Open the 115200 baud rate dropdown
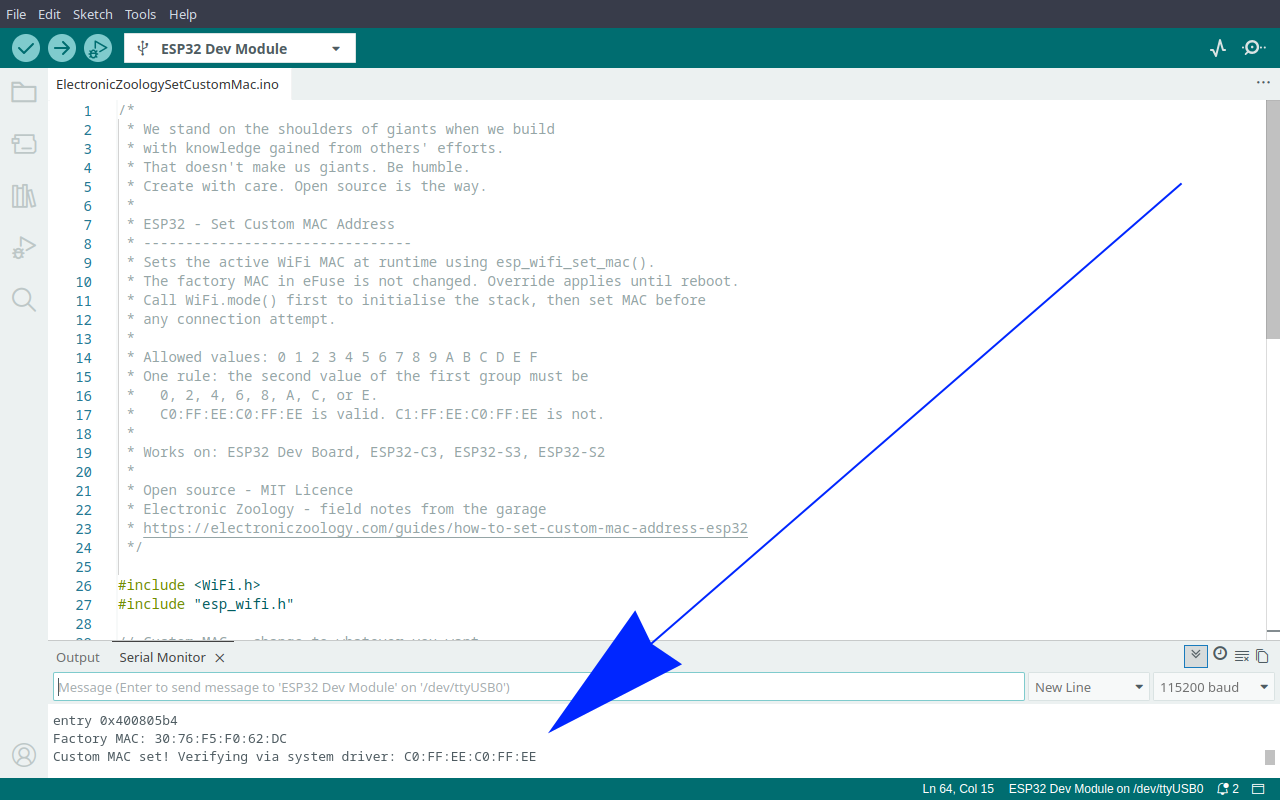This screenshot has width=1280, height=800. [1215, 687]
